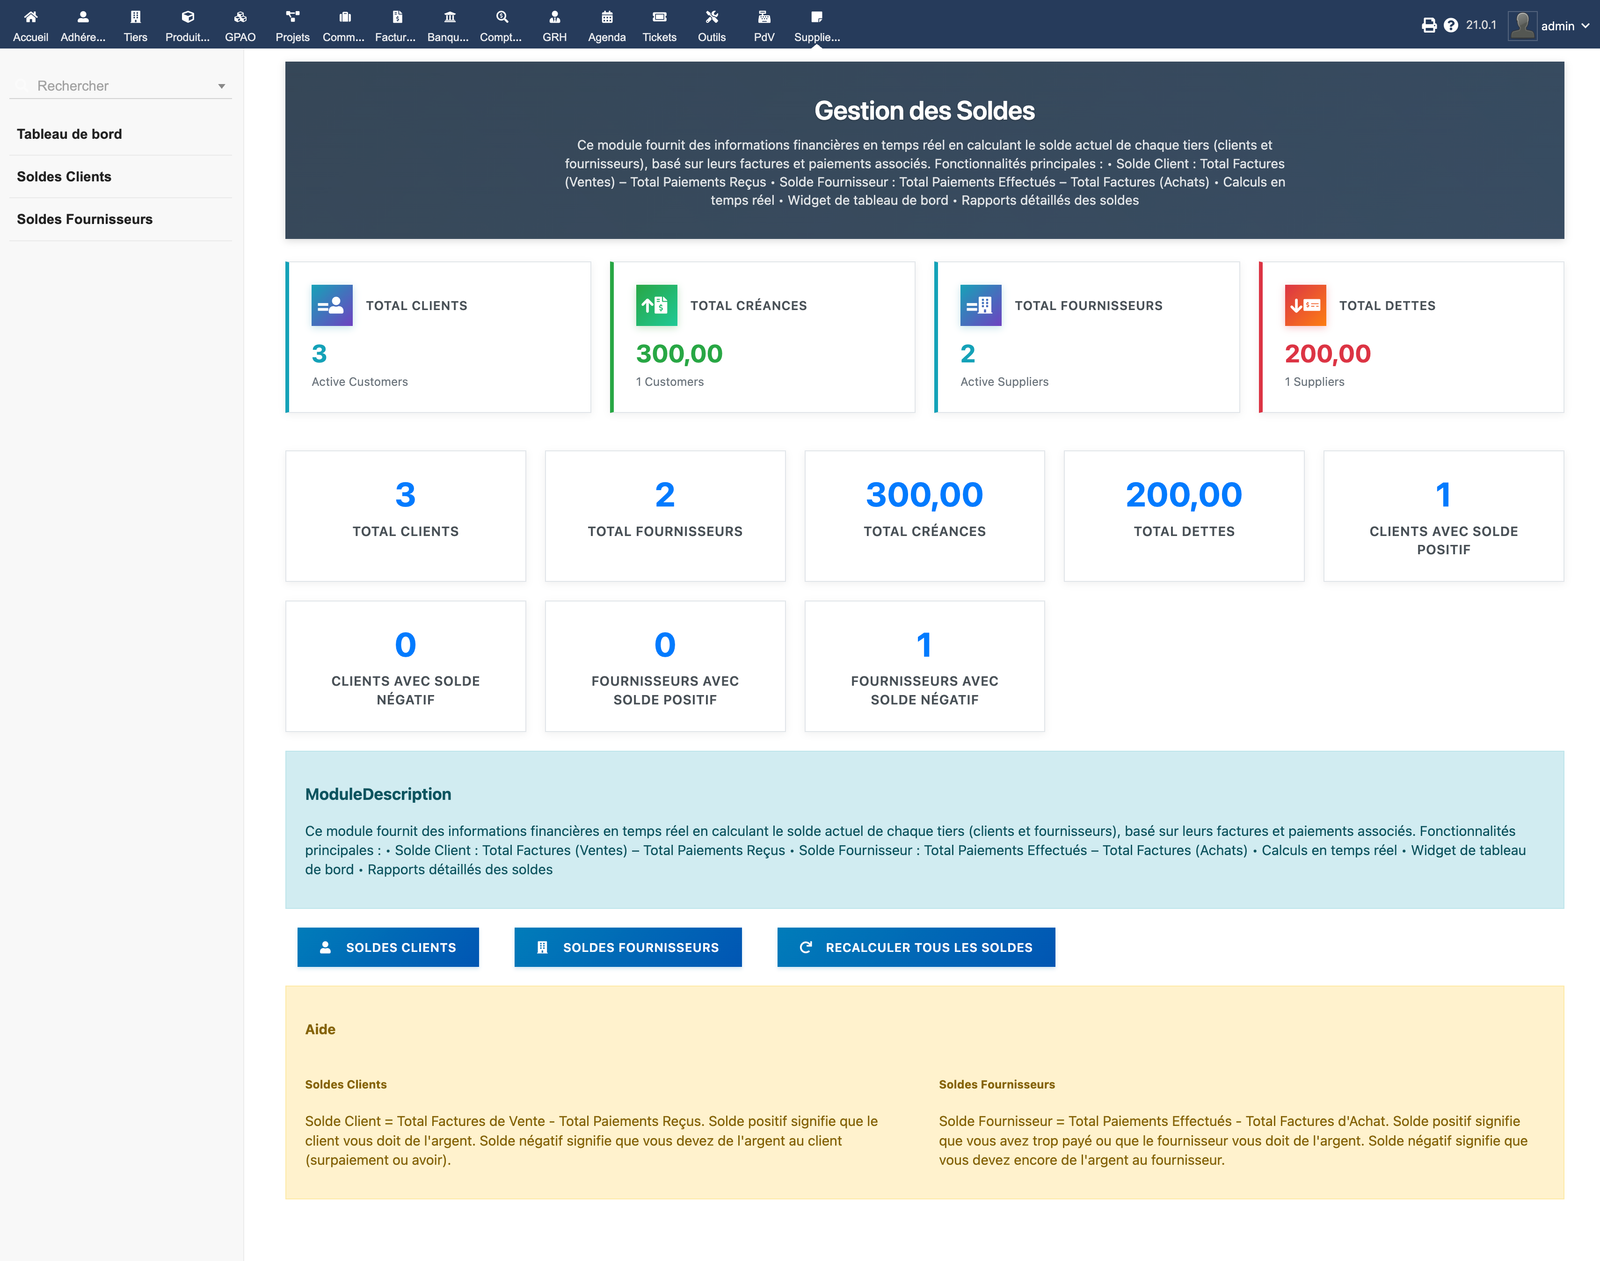1600x1261 pixels.
Task: Go to Tableau de bord in sidebar
Action: (68, 133)
